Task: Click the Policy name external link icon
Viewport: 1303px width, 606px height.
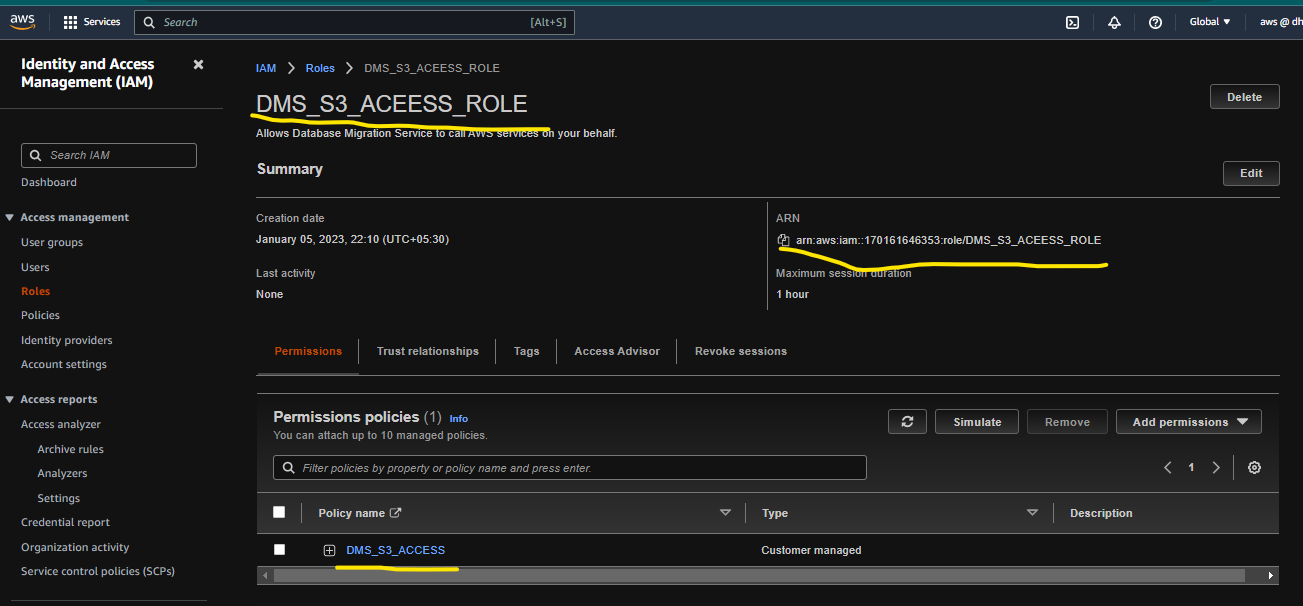Action: 395,513
